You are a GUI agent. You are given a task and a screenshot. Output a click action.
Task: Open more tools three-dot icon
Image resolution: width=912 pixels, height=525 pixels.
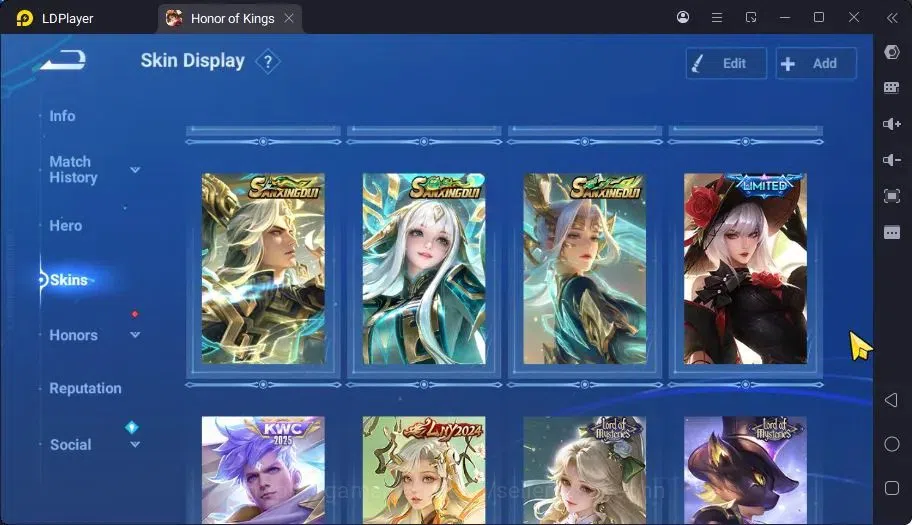pyautogui.click(x=892, y=233)
